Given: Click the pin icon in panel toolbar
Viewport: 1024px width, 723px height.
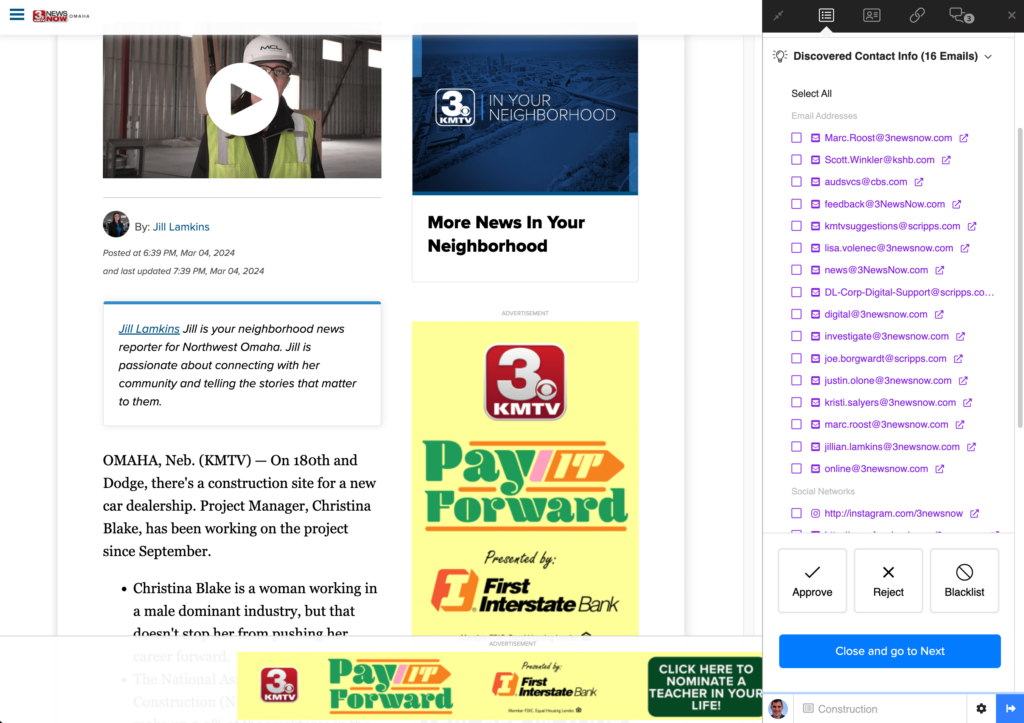Looking at the screenshot, I should 778,15.
